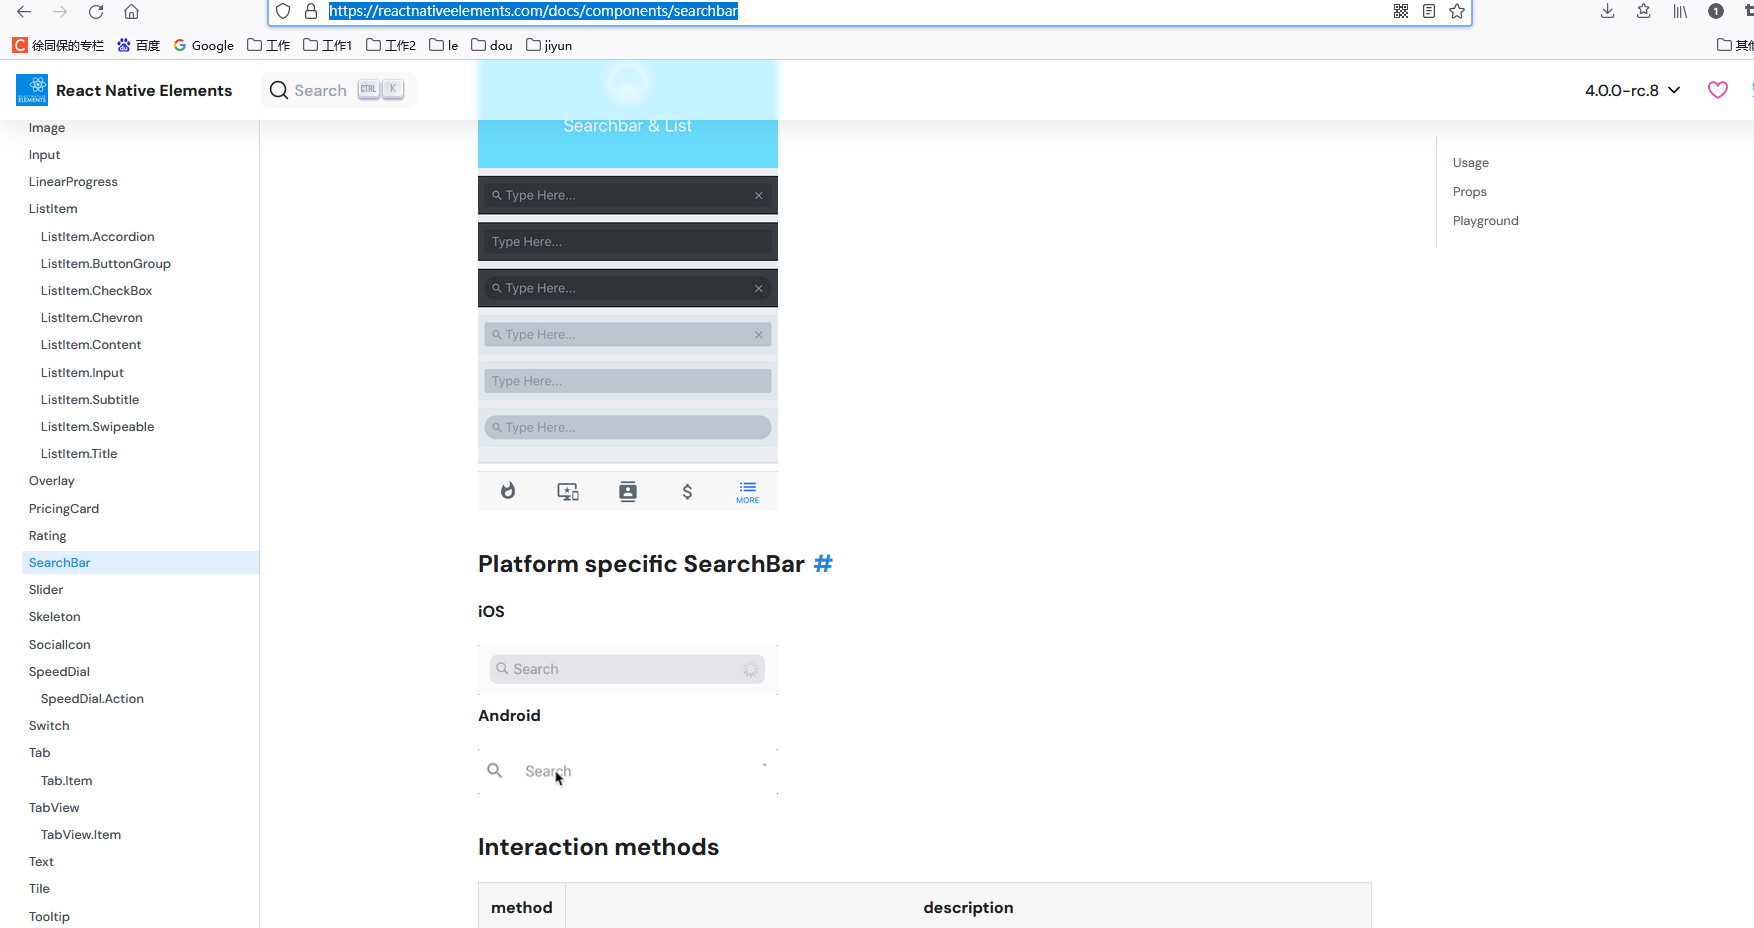Jump to Usage in table of contents
Viewport: 1754px width, 928px height.
click(1470, 162)
